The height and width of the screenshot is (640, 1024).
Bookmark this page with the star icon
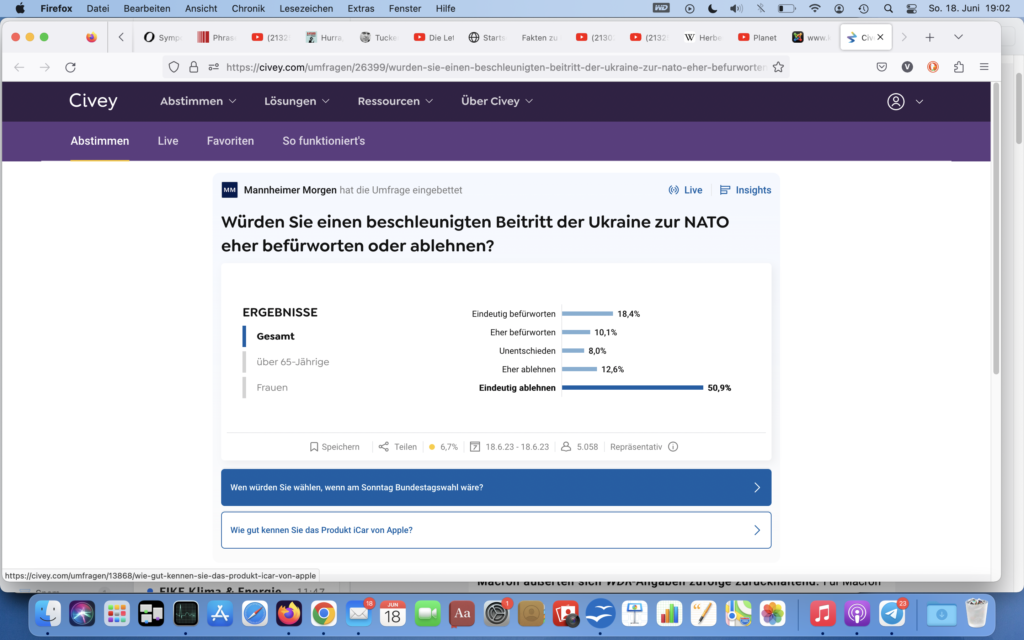pos(778,67)
